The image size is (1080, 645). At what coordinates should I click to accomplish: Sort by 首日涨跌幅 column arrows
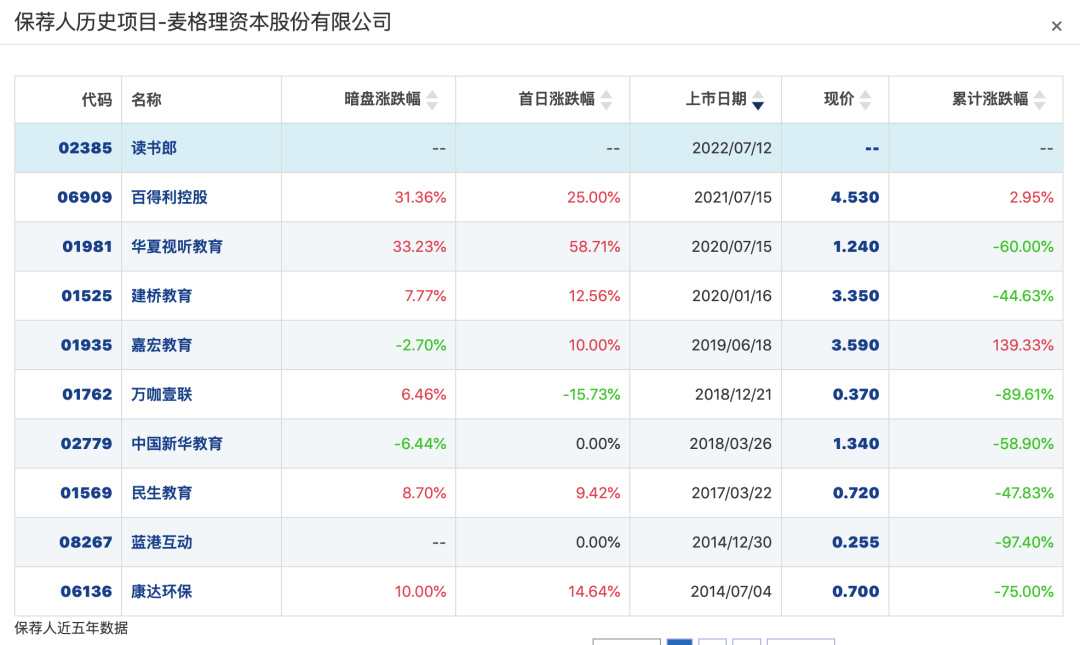click(606, 100)
